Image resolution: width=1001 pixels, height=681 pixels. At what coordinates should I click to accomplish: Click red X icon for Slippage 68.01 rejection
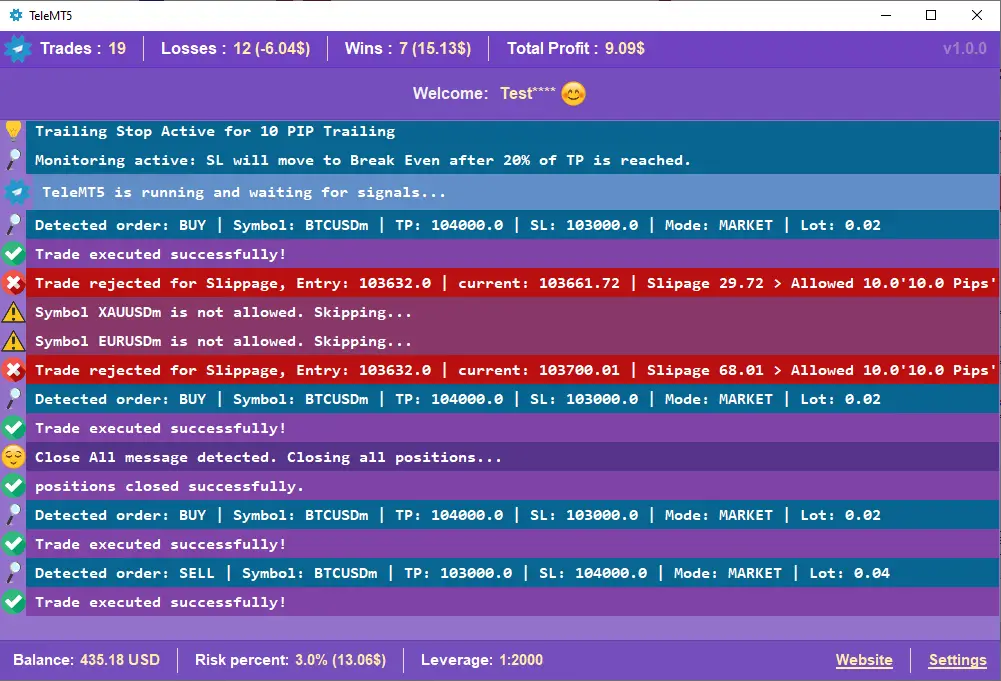pyautogui.click(x=13, y=370)
